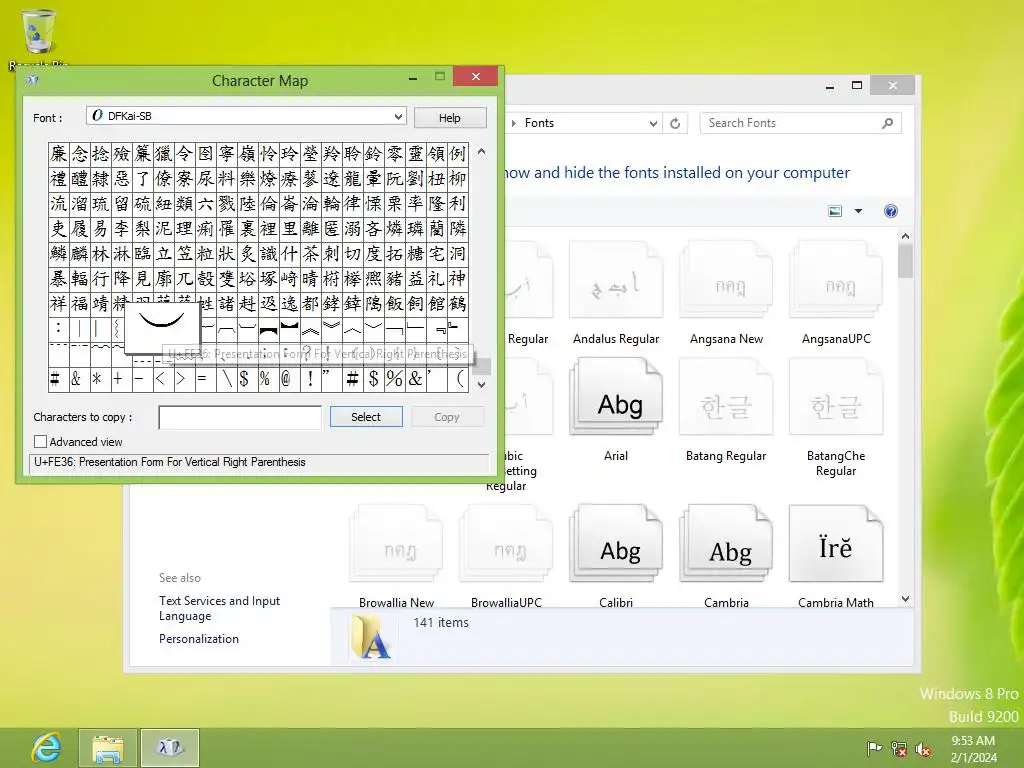Screen dimensions: 1024x768
Task: Click the Search Fonts magnifier icon
Action: (x=887, y=123)
